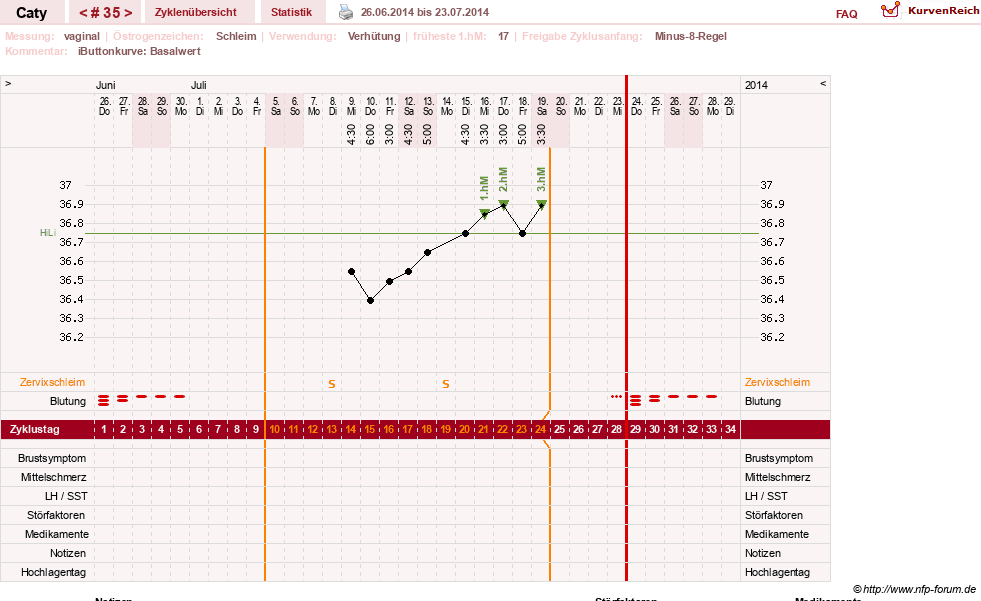Screen dimensions: 981x601
Task: Click the right Hochlagentag row label
Action: click(777, 572)
